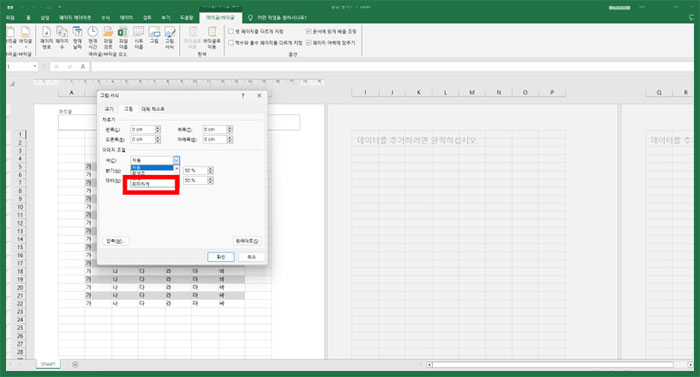Open the Name Box dropdown arrow
Viewport: 700px width, 377px height.
point(35,67)
